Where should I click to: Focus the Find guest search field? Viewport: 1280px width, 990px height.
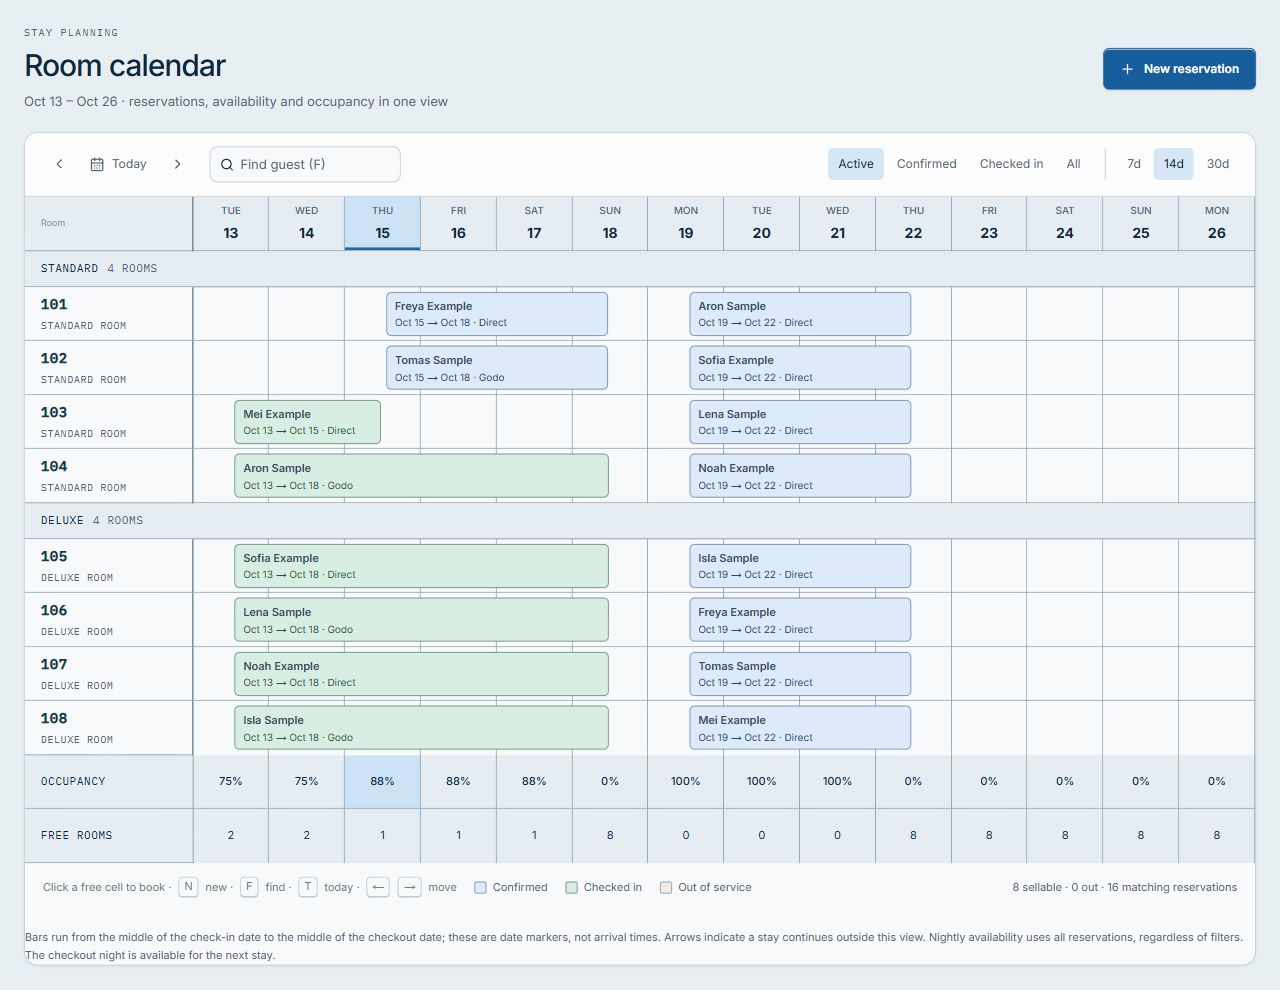point(305,164)
